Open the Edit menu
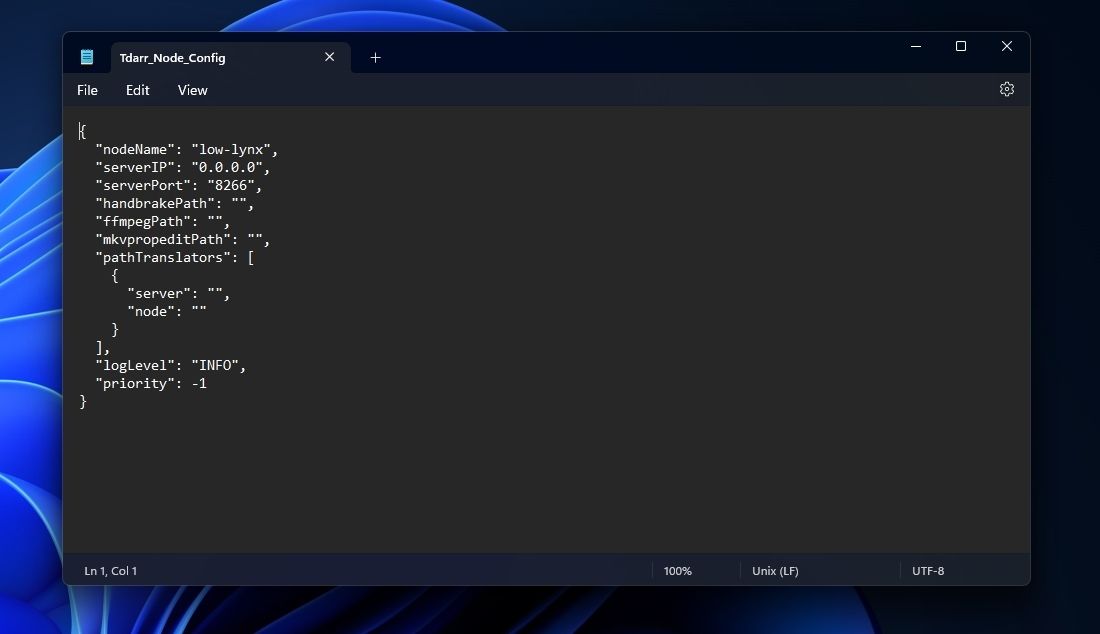 tap(137, 90)
